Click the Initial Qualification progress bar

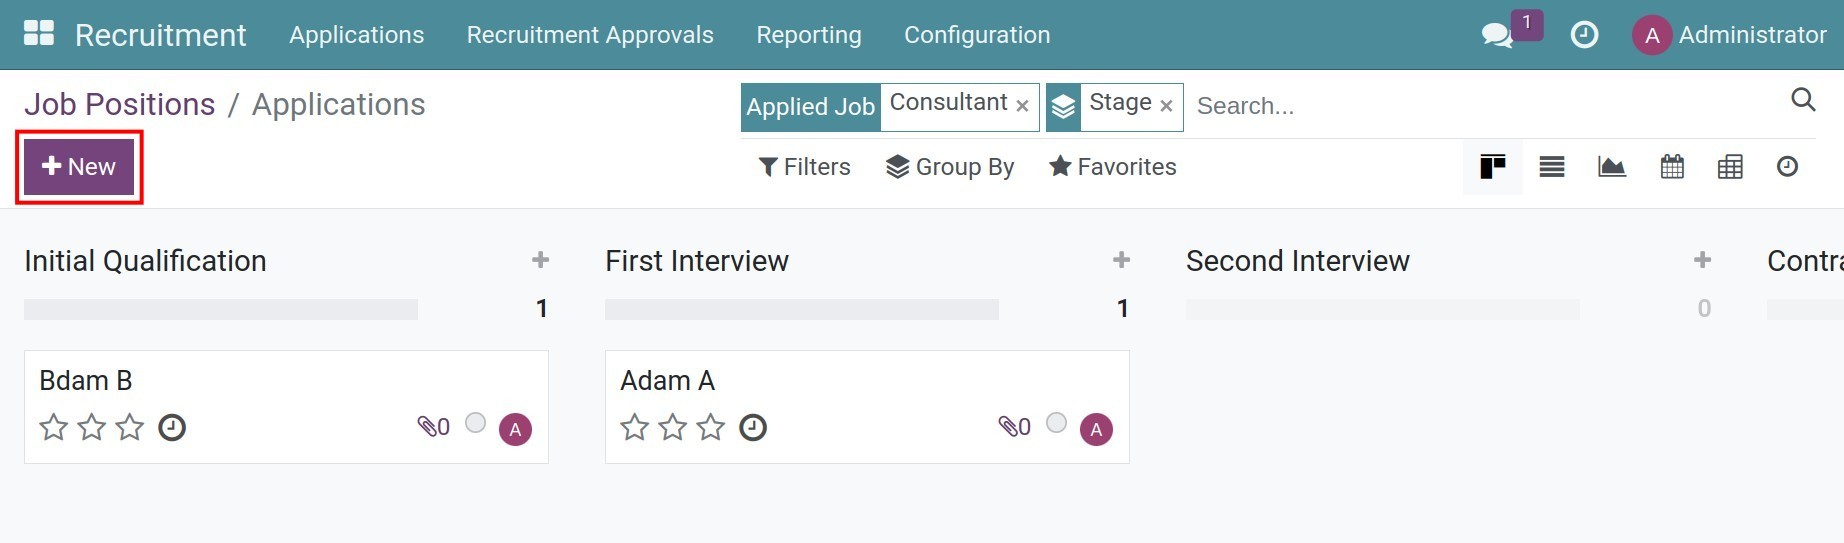220,309
